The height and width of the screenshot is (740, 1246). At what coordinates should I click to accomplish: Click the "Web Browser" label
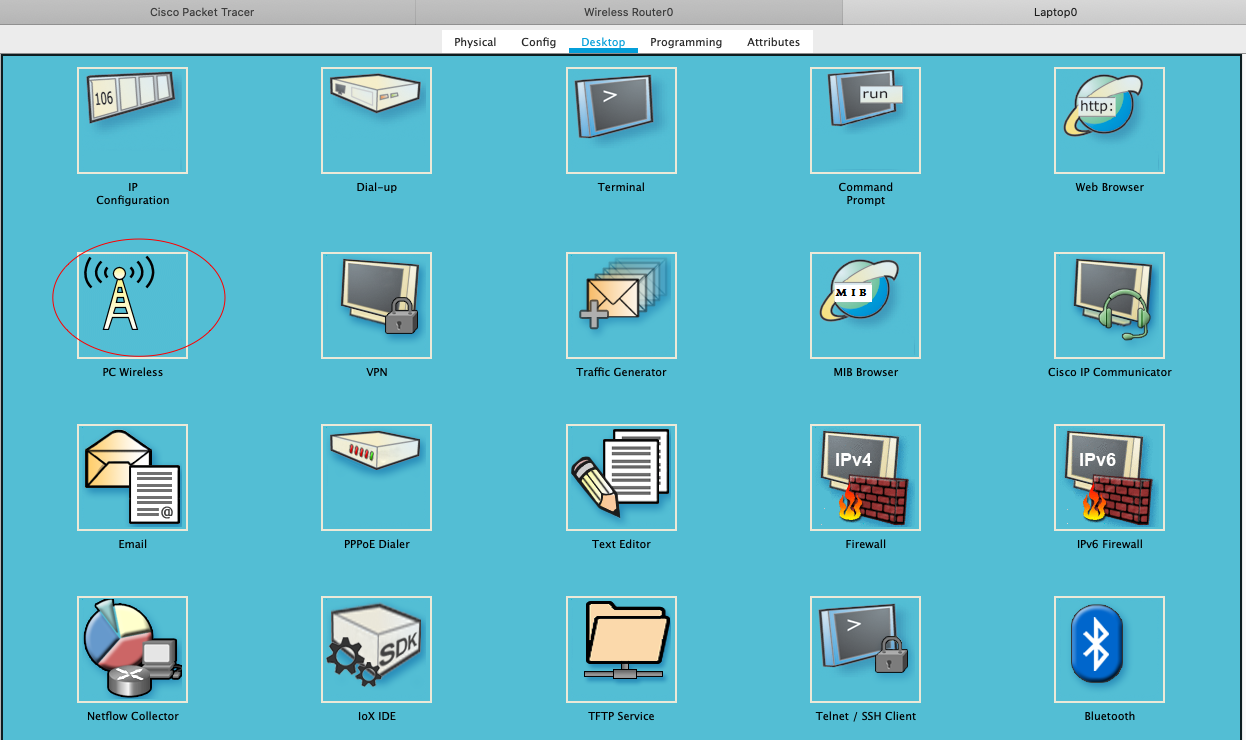[1109, 187]
